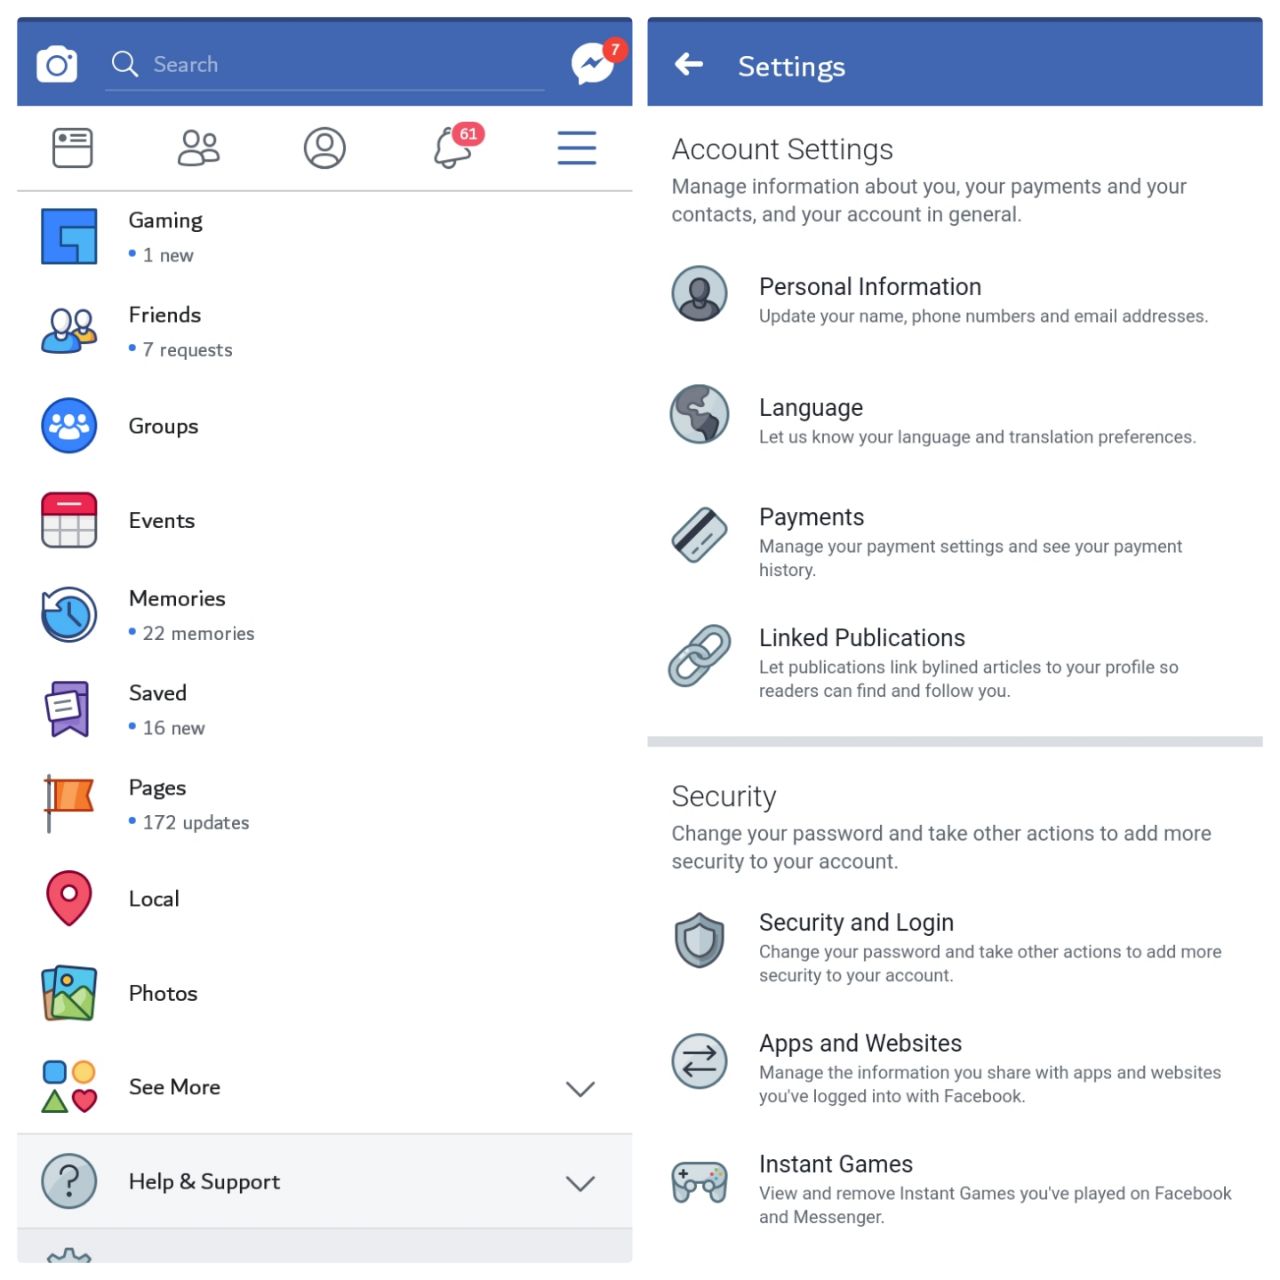This screenshot has width=1280, height=1280.
Task: Open Instant Games controller icon
Action: coord(699,1183)
